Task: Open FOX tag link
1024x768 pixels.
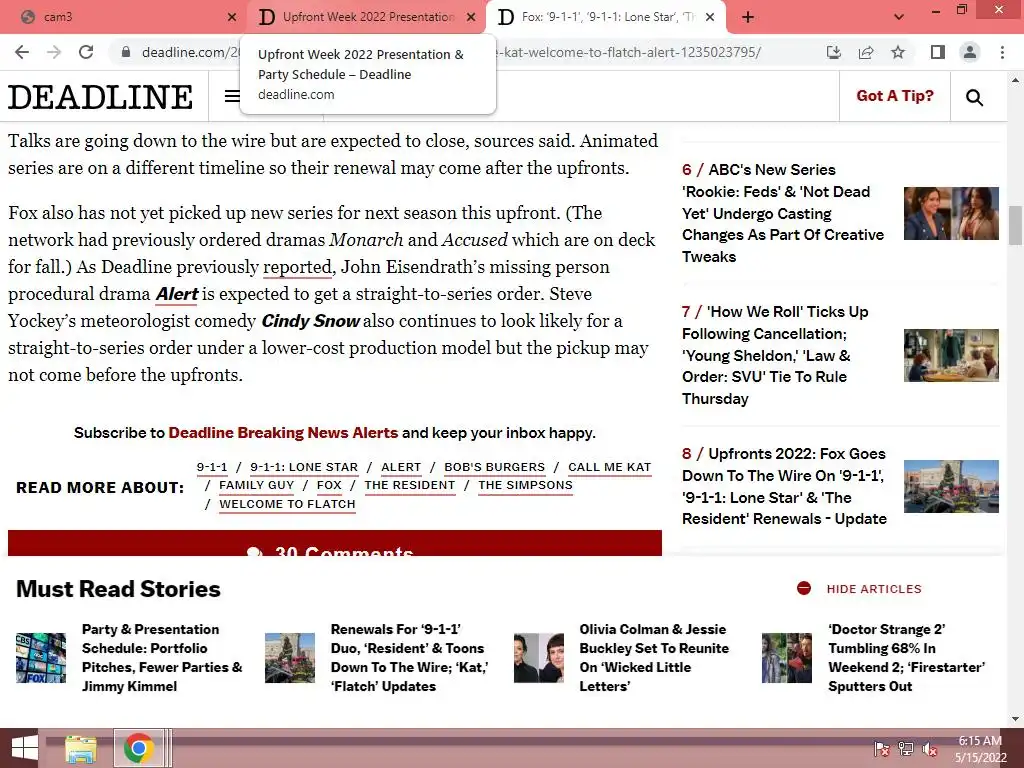Action: (329, 485)
